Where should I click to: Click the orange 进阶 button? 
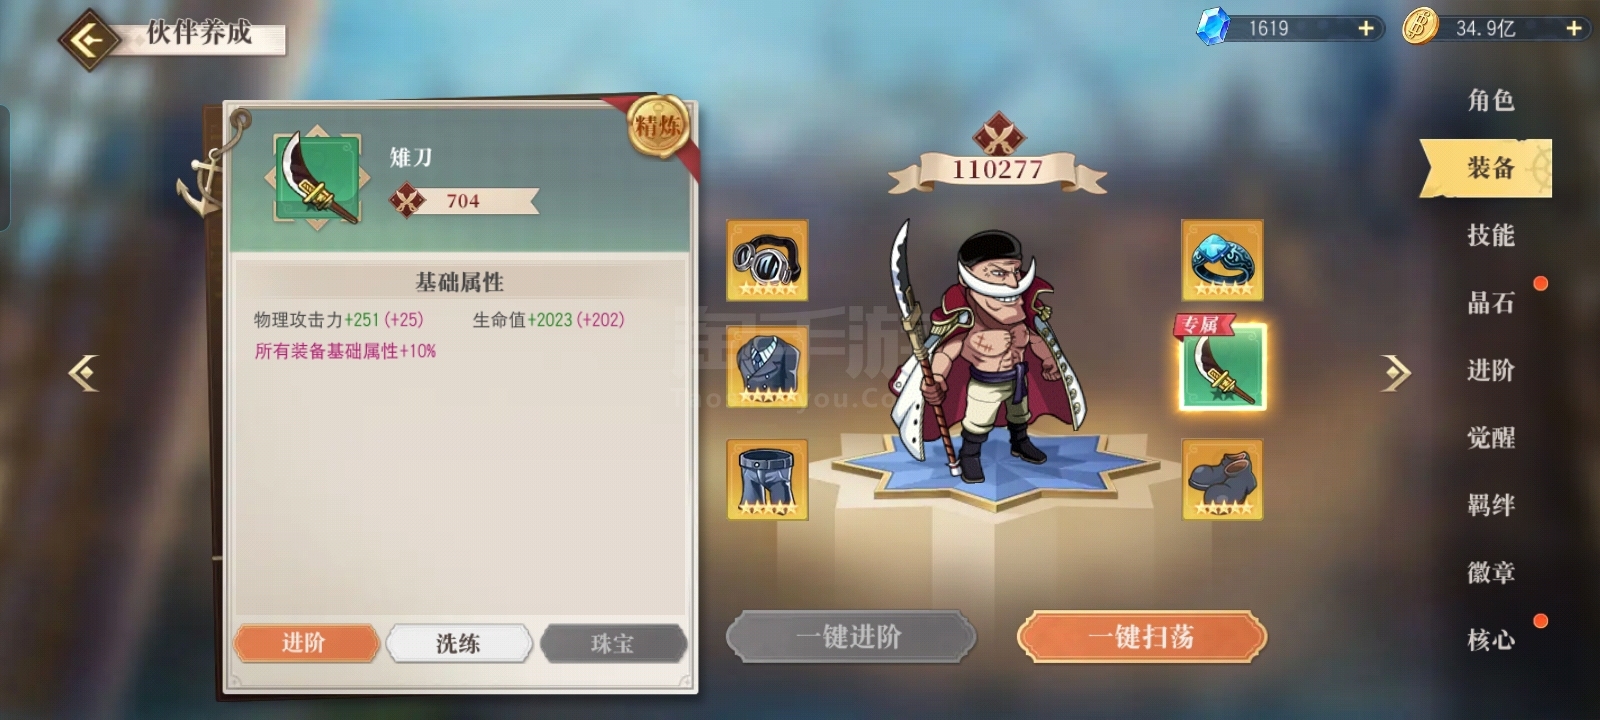(x=306, y=643)
